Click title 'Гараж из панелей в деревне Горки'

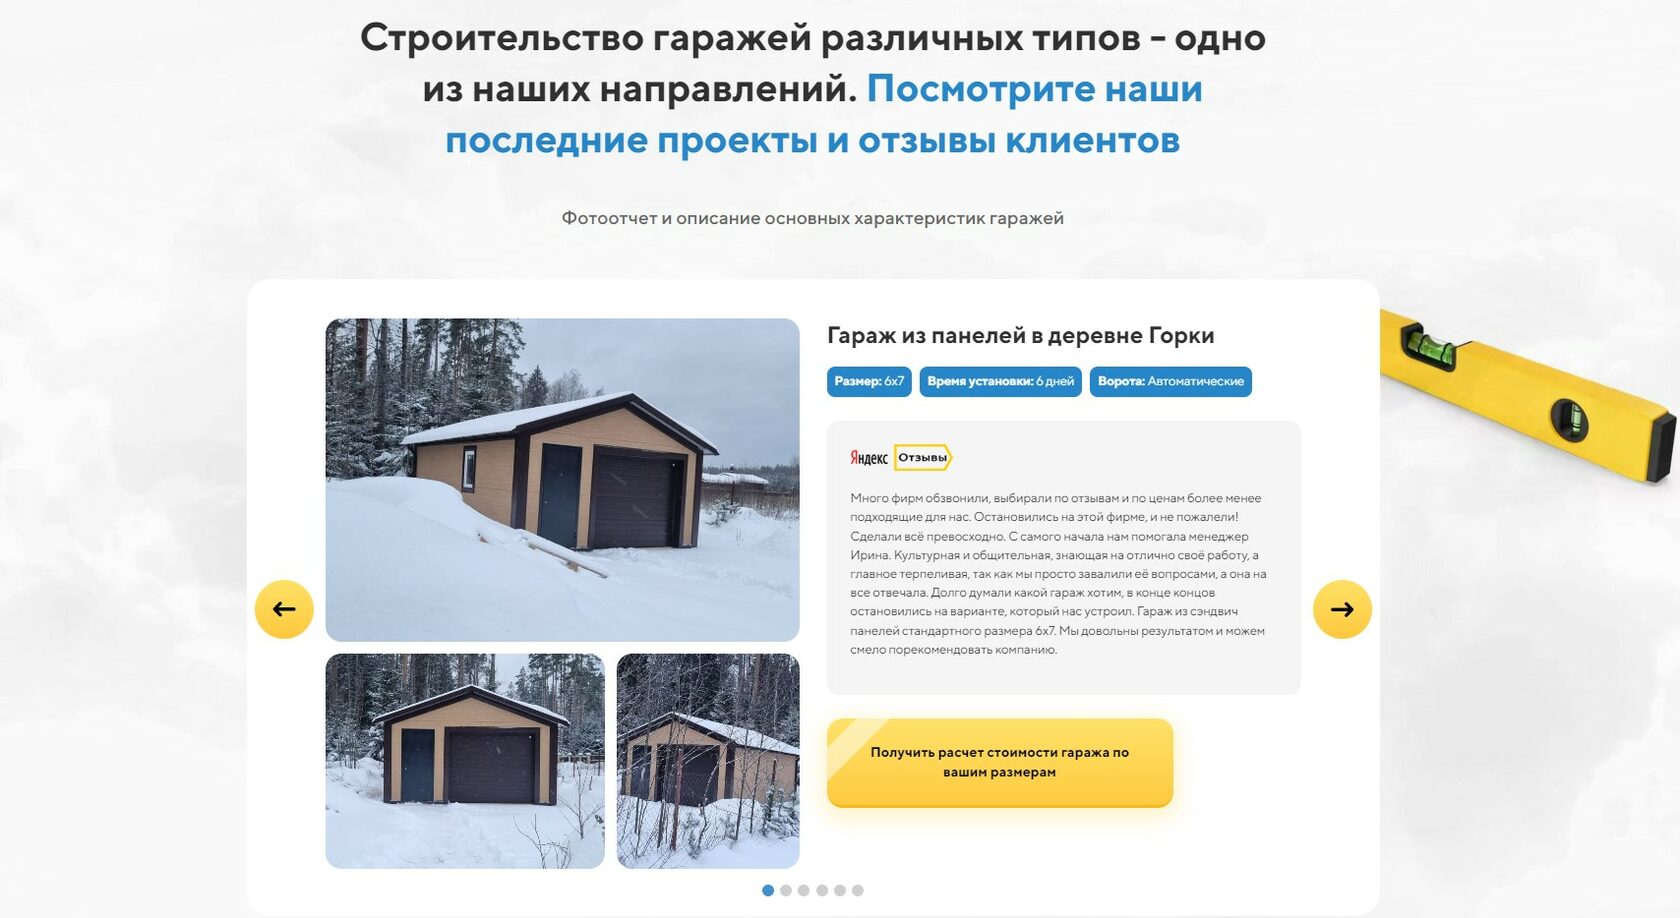[1021, 335]
